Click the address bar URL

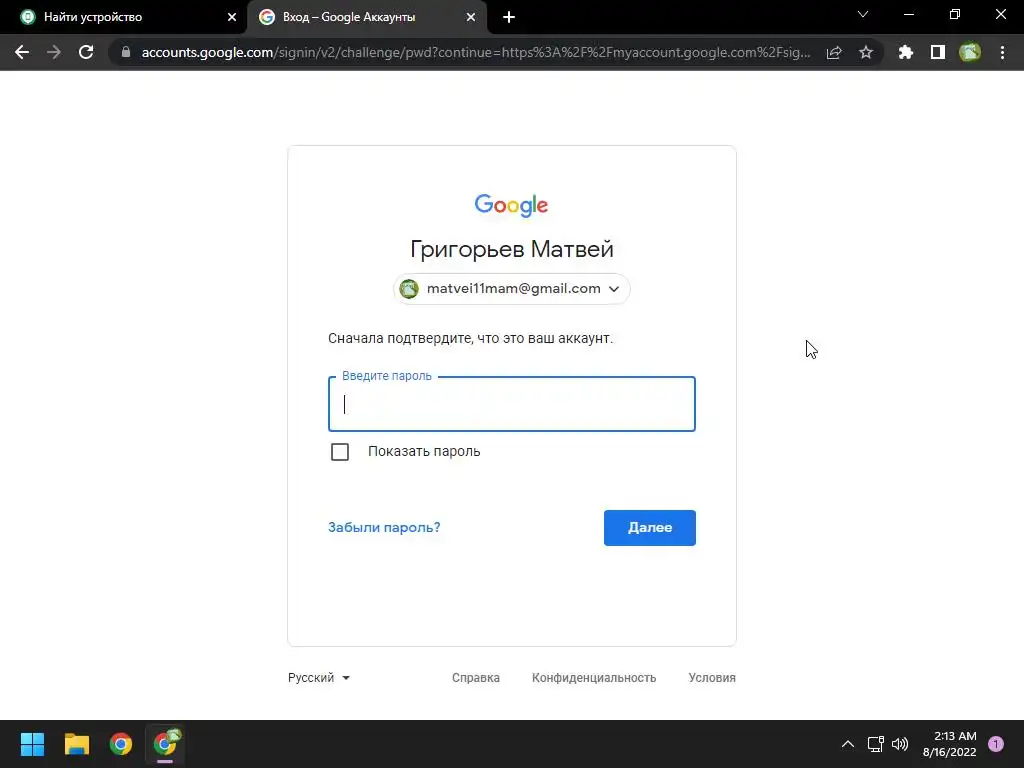tap(476, 52)
